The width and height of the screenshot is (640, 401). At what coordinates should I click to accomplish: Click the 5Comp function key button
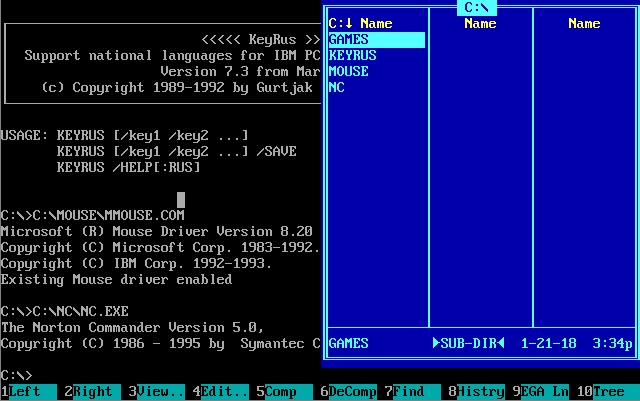[x=284, y=392]
